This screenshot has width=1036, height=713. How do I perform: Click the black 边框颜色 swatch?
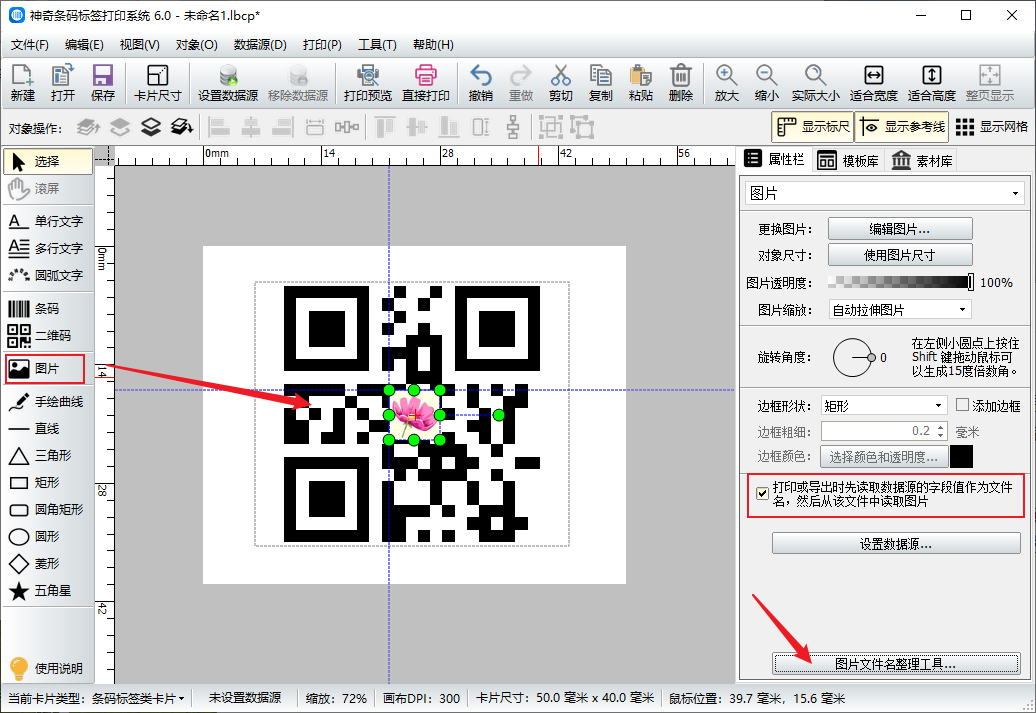(961, 457)
